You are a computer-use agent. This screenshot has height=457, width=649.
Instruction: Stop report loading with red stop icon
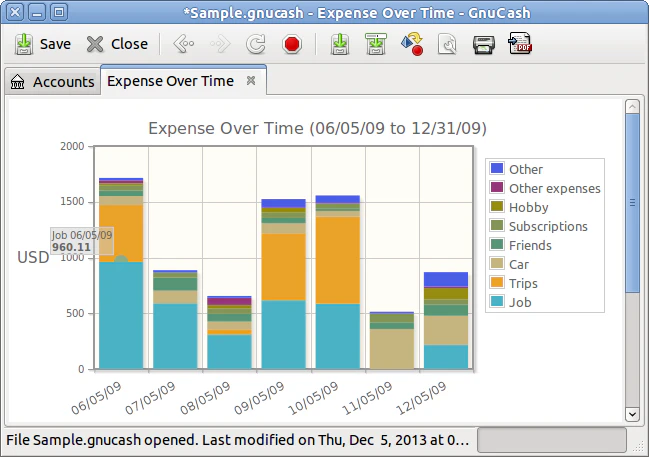(292, 44)
